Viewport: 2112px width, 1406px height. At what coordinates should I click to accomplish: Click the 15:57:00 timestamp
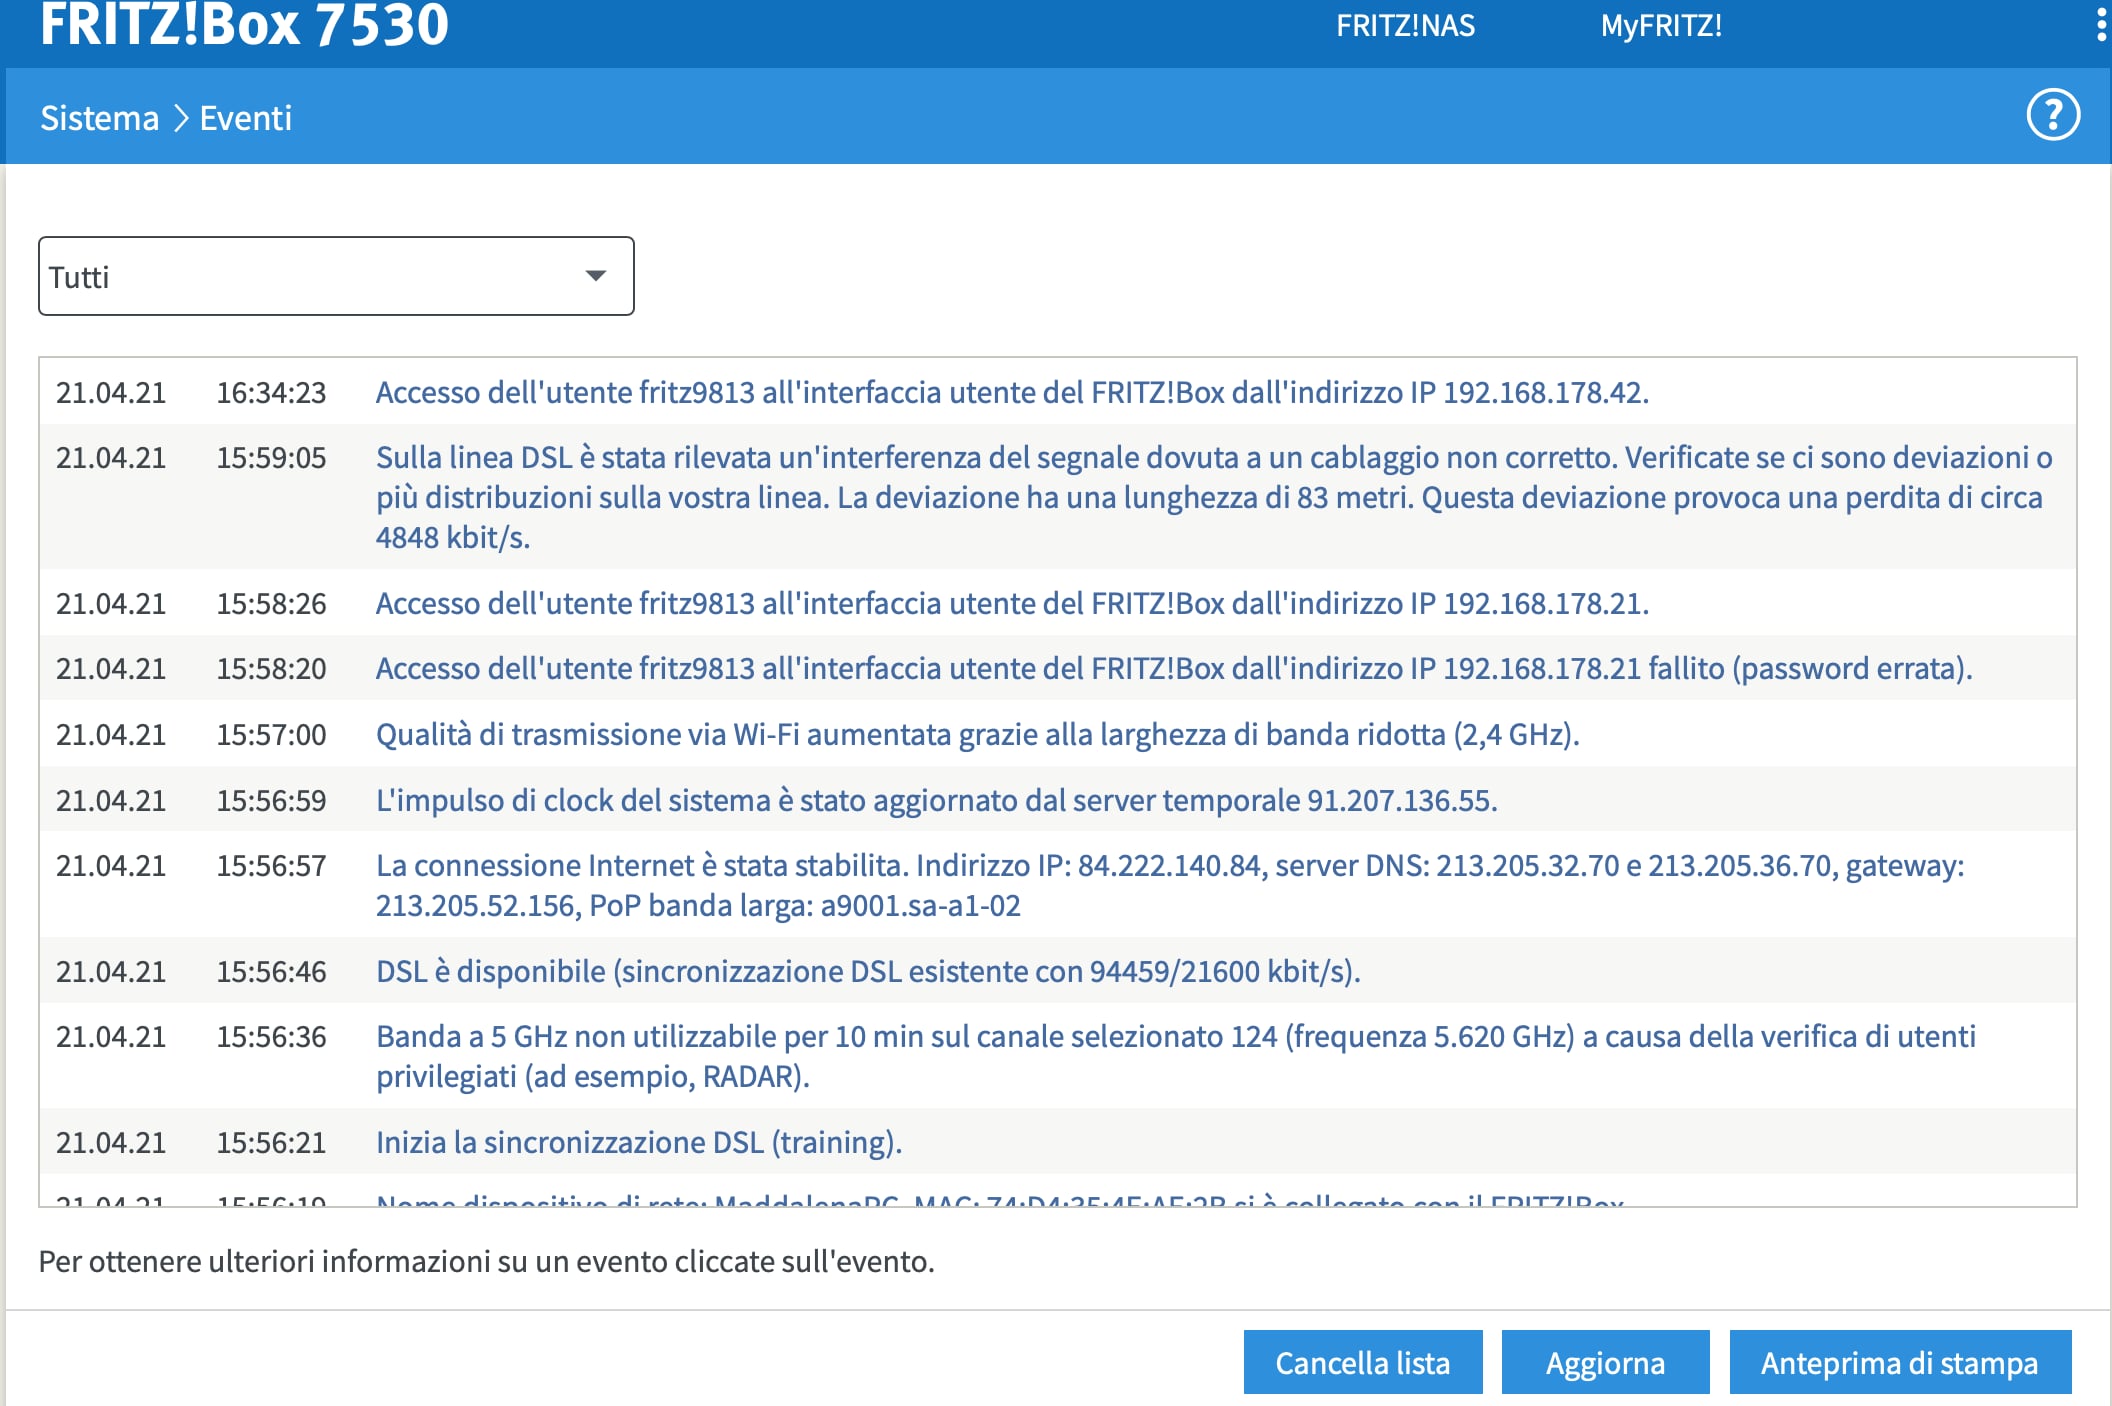point(272,734)
